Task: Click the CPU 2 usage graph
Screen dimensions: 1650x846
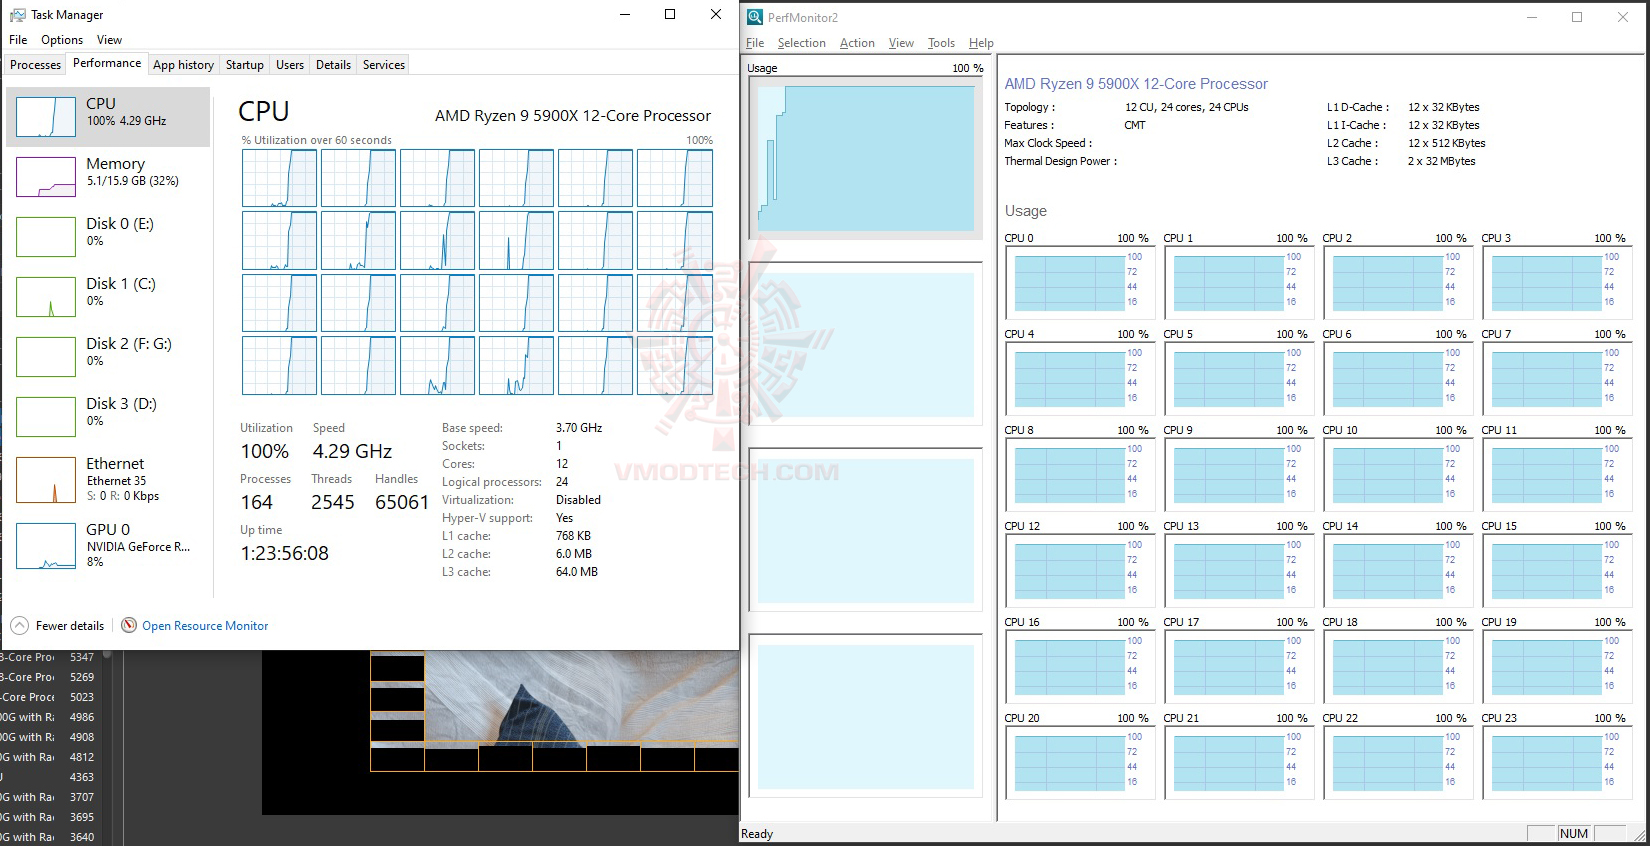Action: tap(1398, 282)
